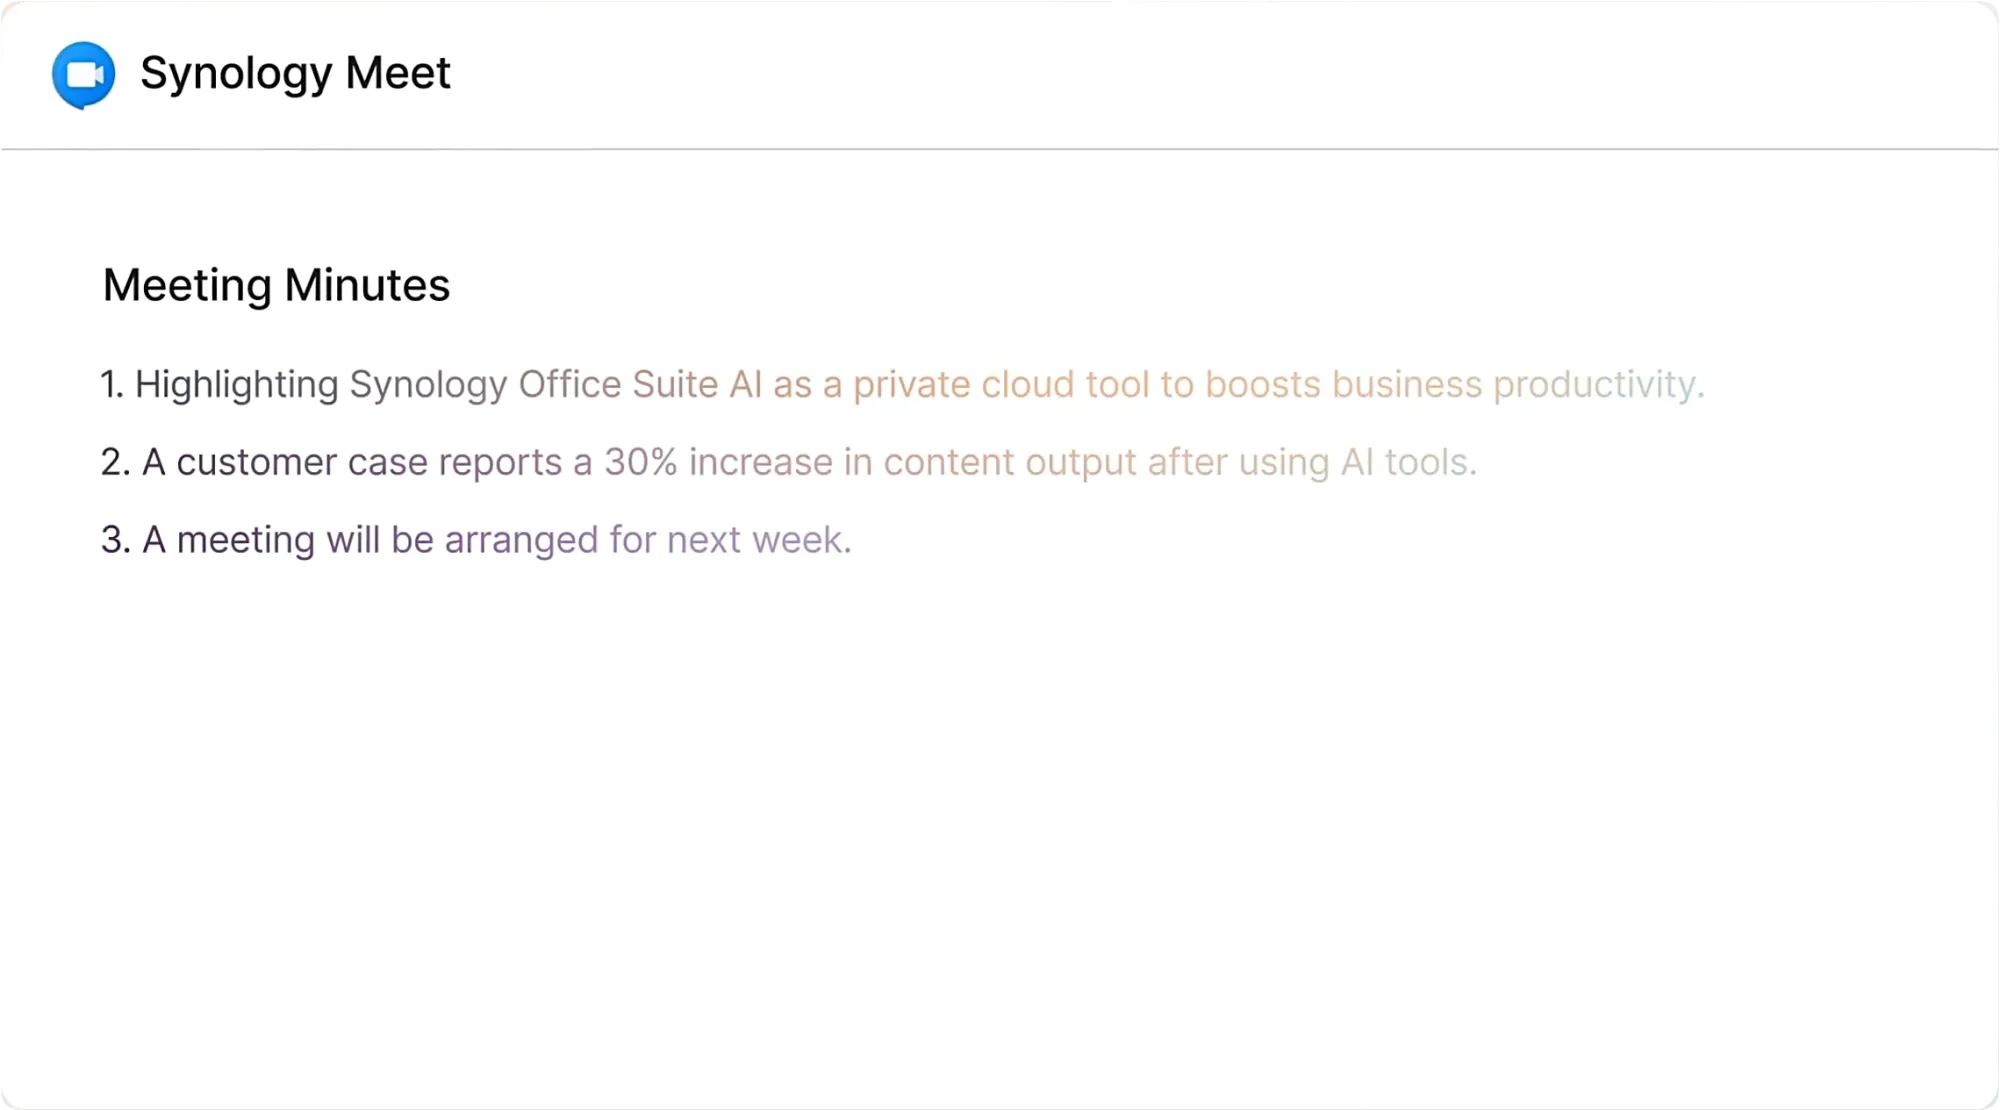2000x1110 pixels.
Task: Click the number '3.' list marker
Action: [115, 540]
